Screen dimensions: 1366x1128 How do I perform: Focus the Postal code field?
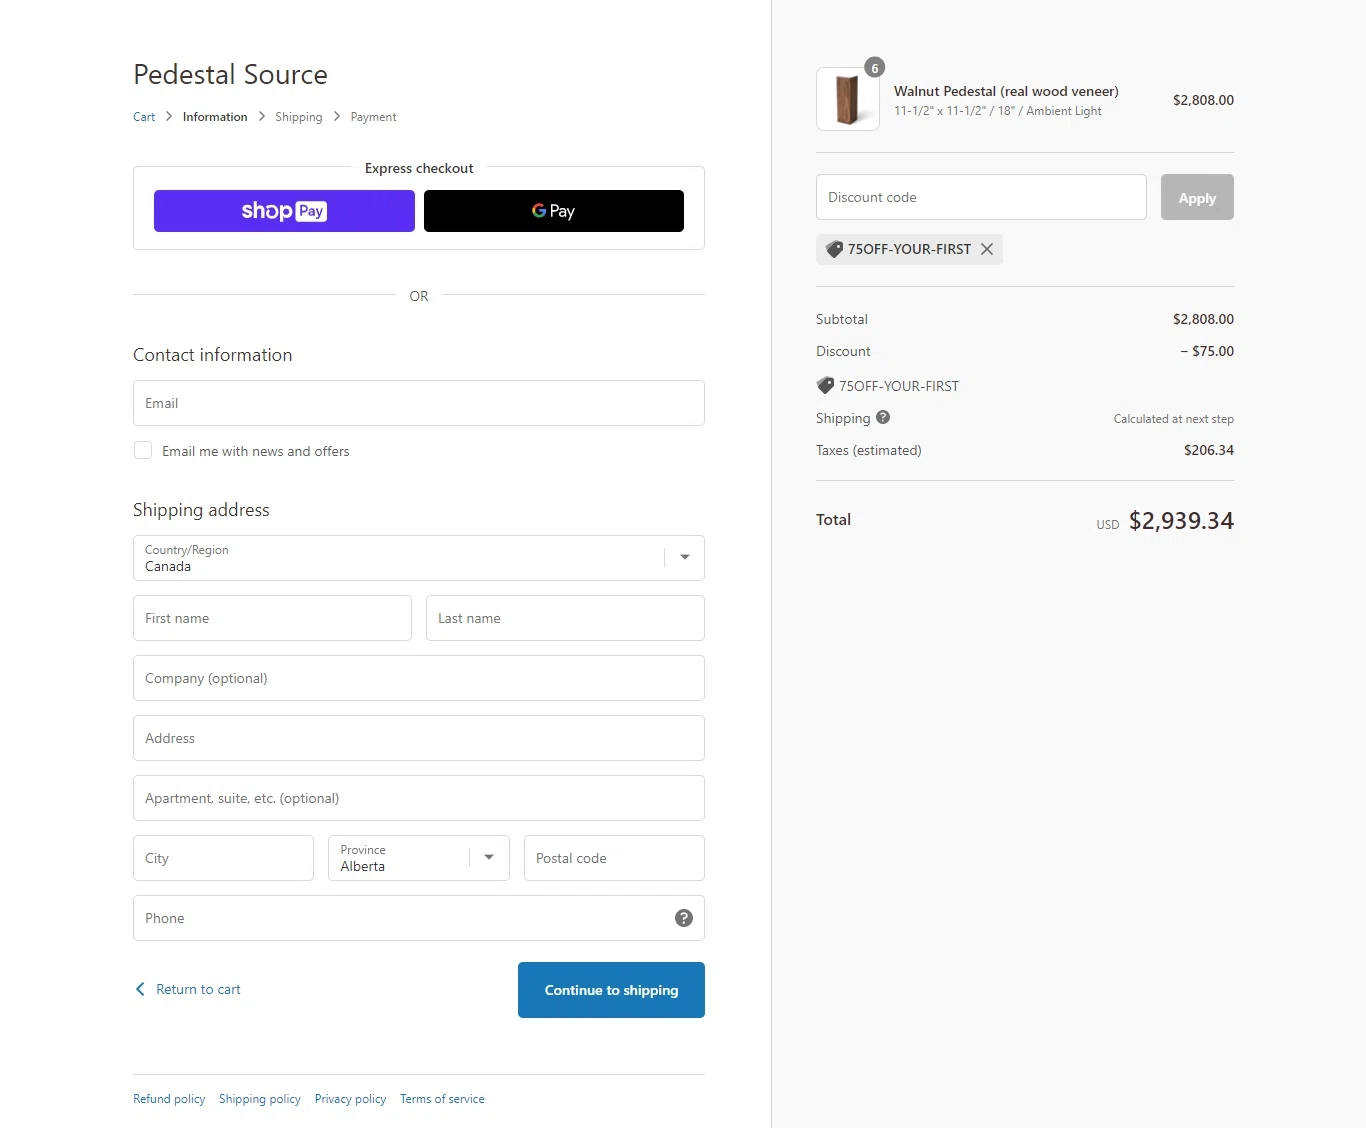click(614, 858)
